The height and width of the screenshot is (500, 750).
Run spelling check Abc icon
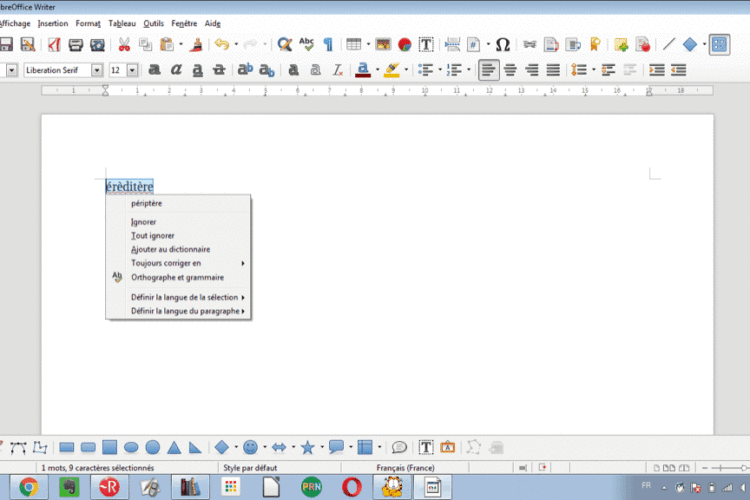coord(306,44)
